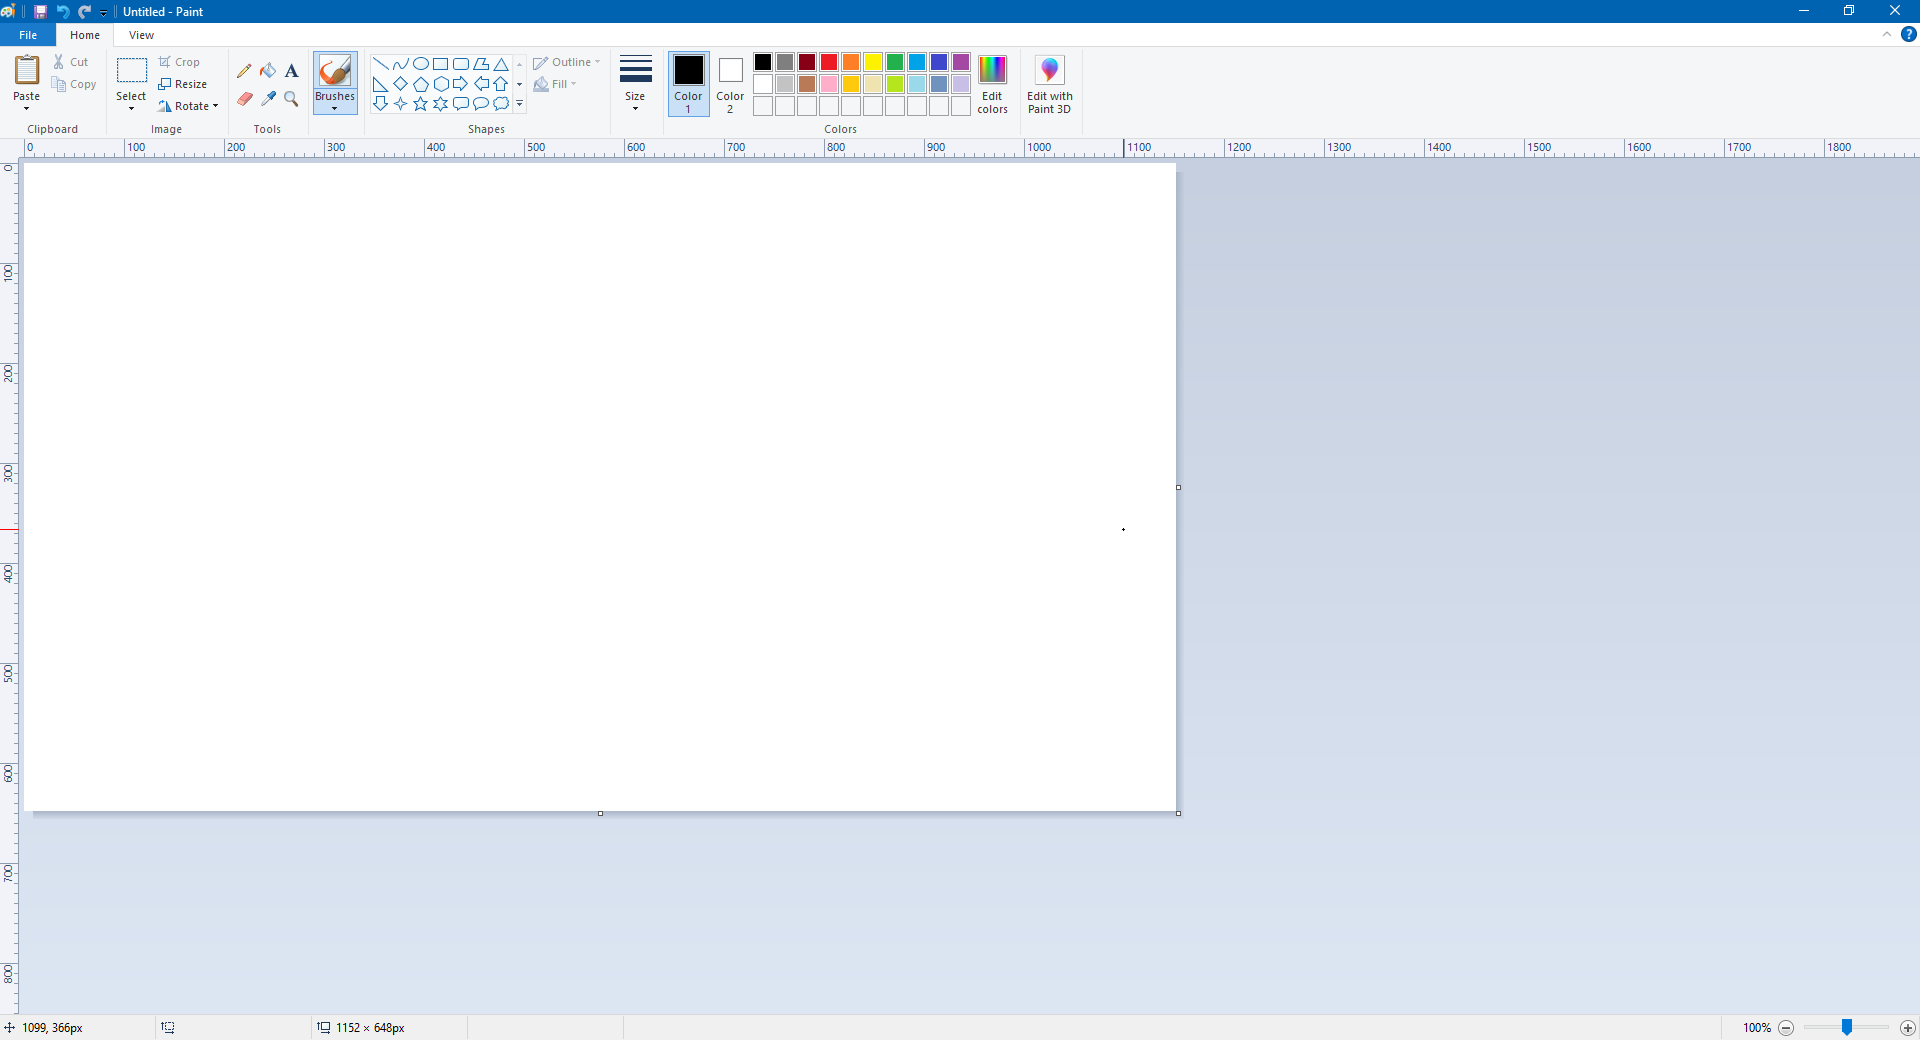The image size is (1920, 1040).
Task: Expand the shapes gallery More arrow
Action: pos(519,103)
